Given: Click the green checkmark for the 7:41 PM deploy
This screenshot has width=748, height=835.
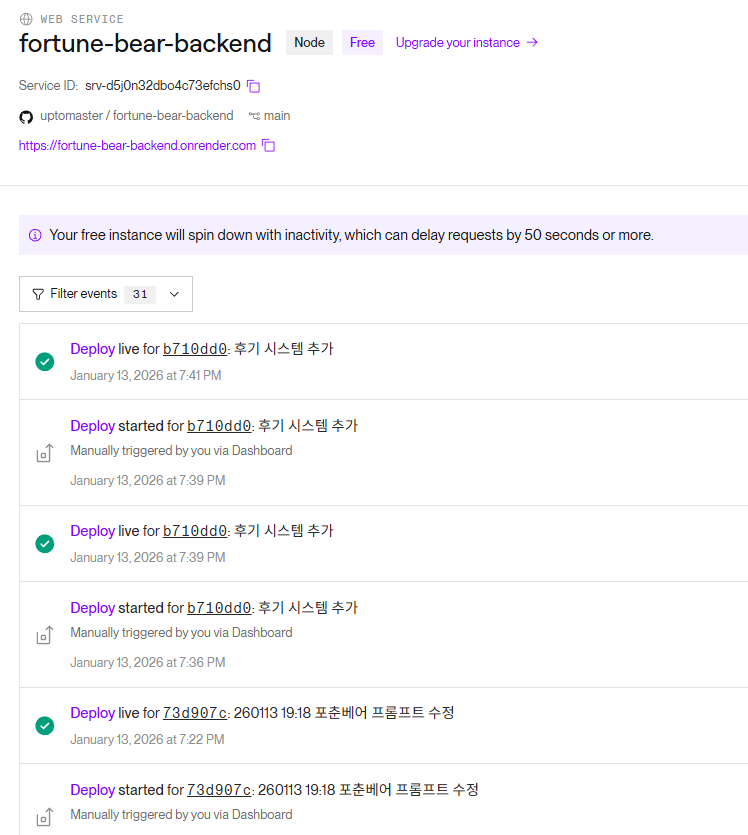Looking at the screenshot, I should [x=44, y=361].
